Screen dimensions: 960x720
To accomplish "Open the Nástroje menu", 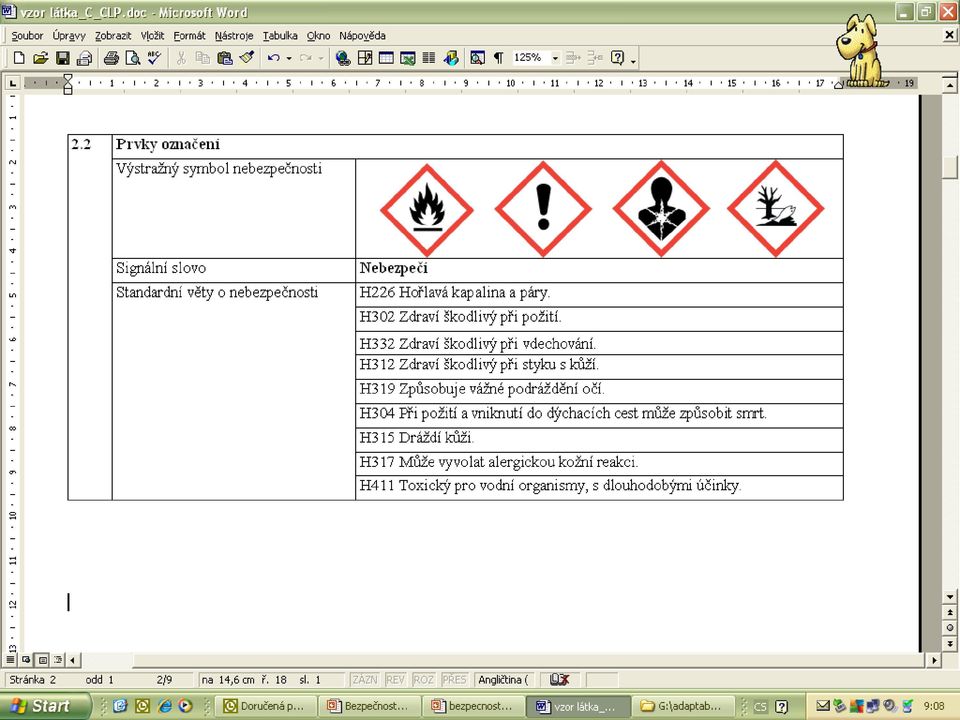I will pos(234,36).
